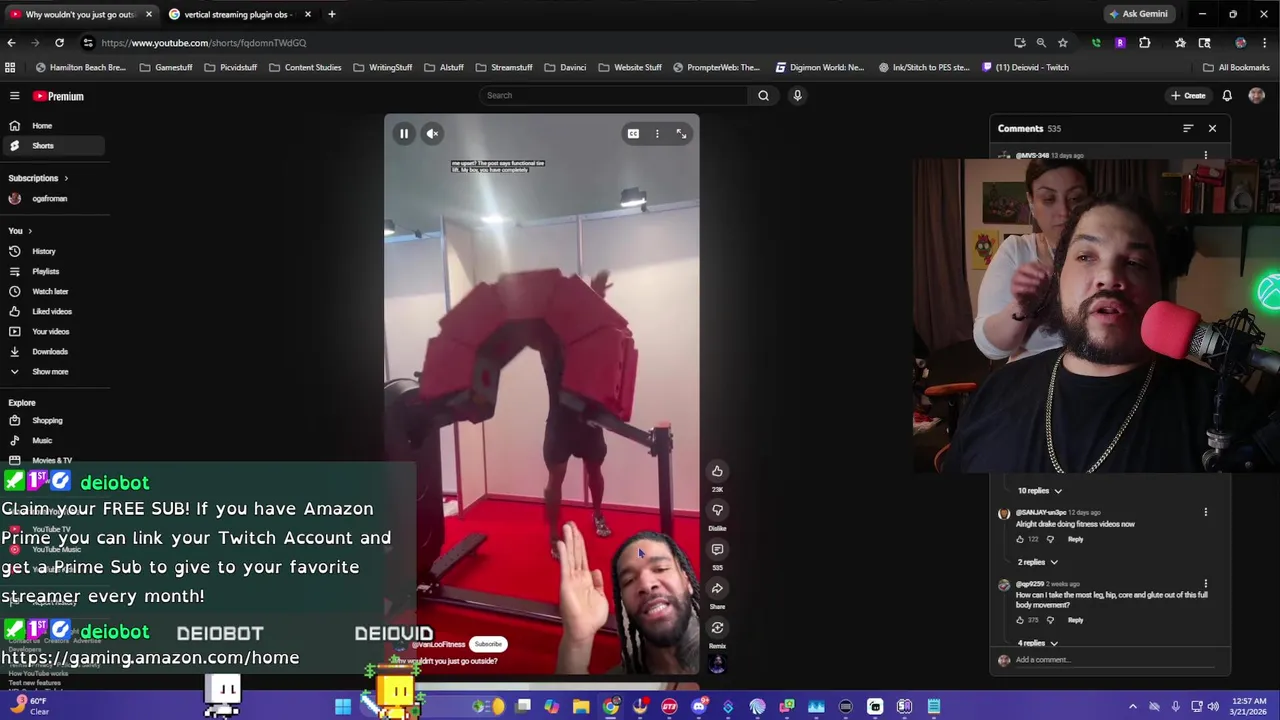Expand the 2 replies thread
The height and width of the screenshot is (720, 1280).
(1037, 562)
